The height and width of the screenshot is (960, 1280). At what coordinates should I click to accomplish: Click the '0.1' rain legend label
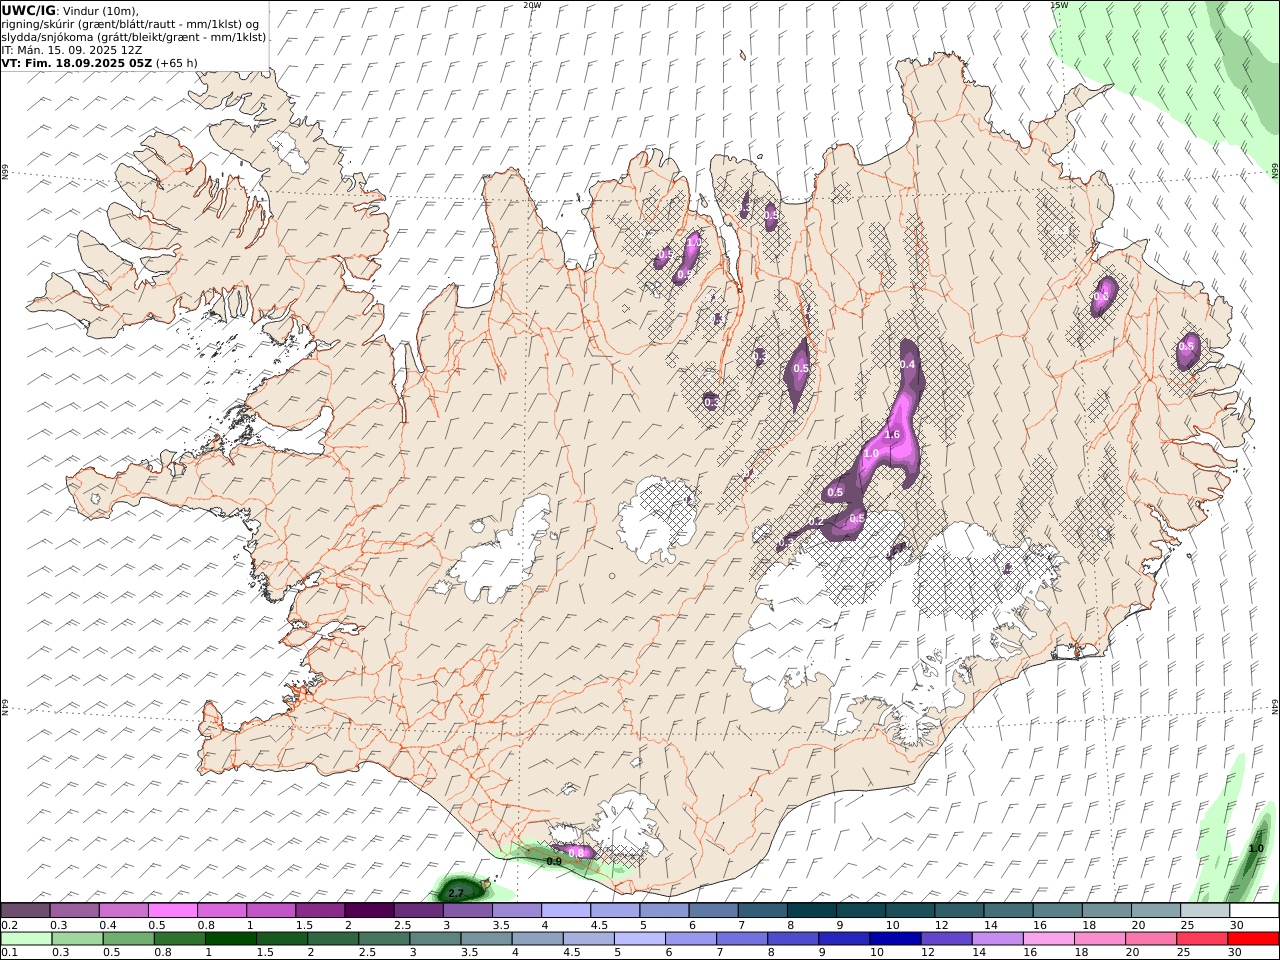click(9, 953)
